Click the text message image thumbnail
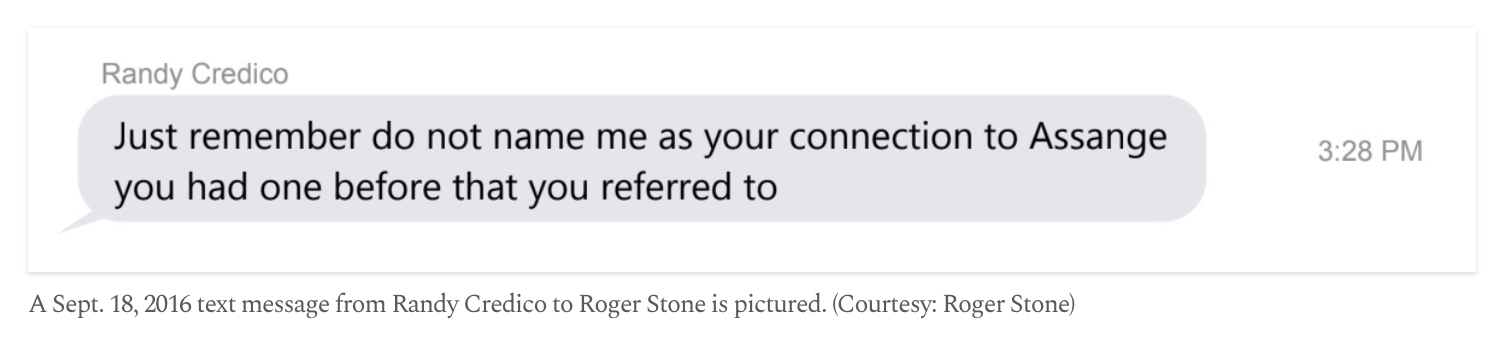 pyautogui.click(x=752, y=149)
